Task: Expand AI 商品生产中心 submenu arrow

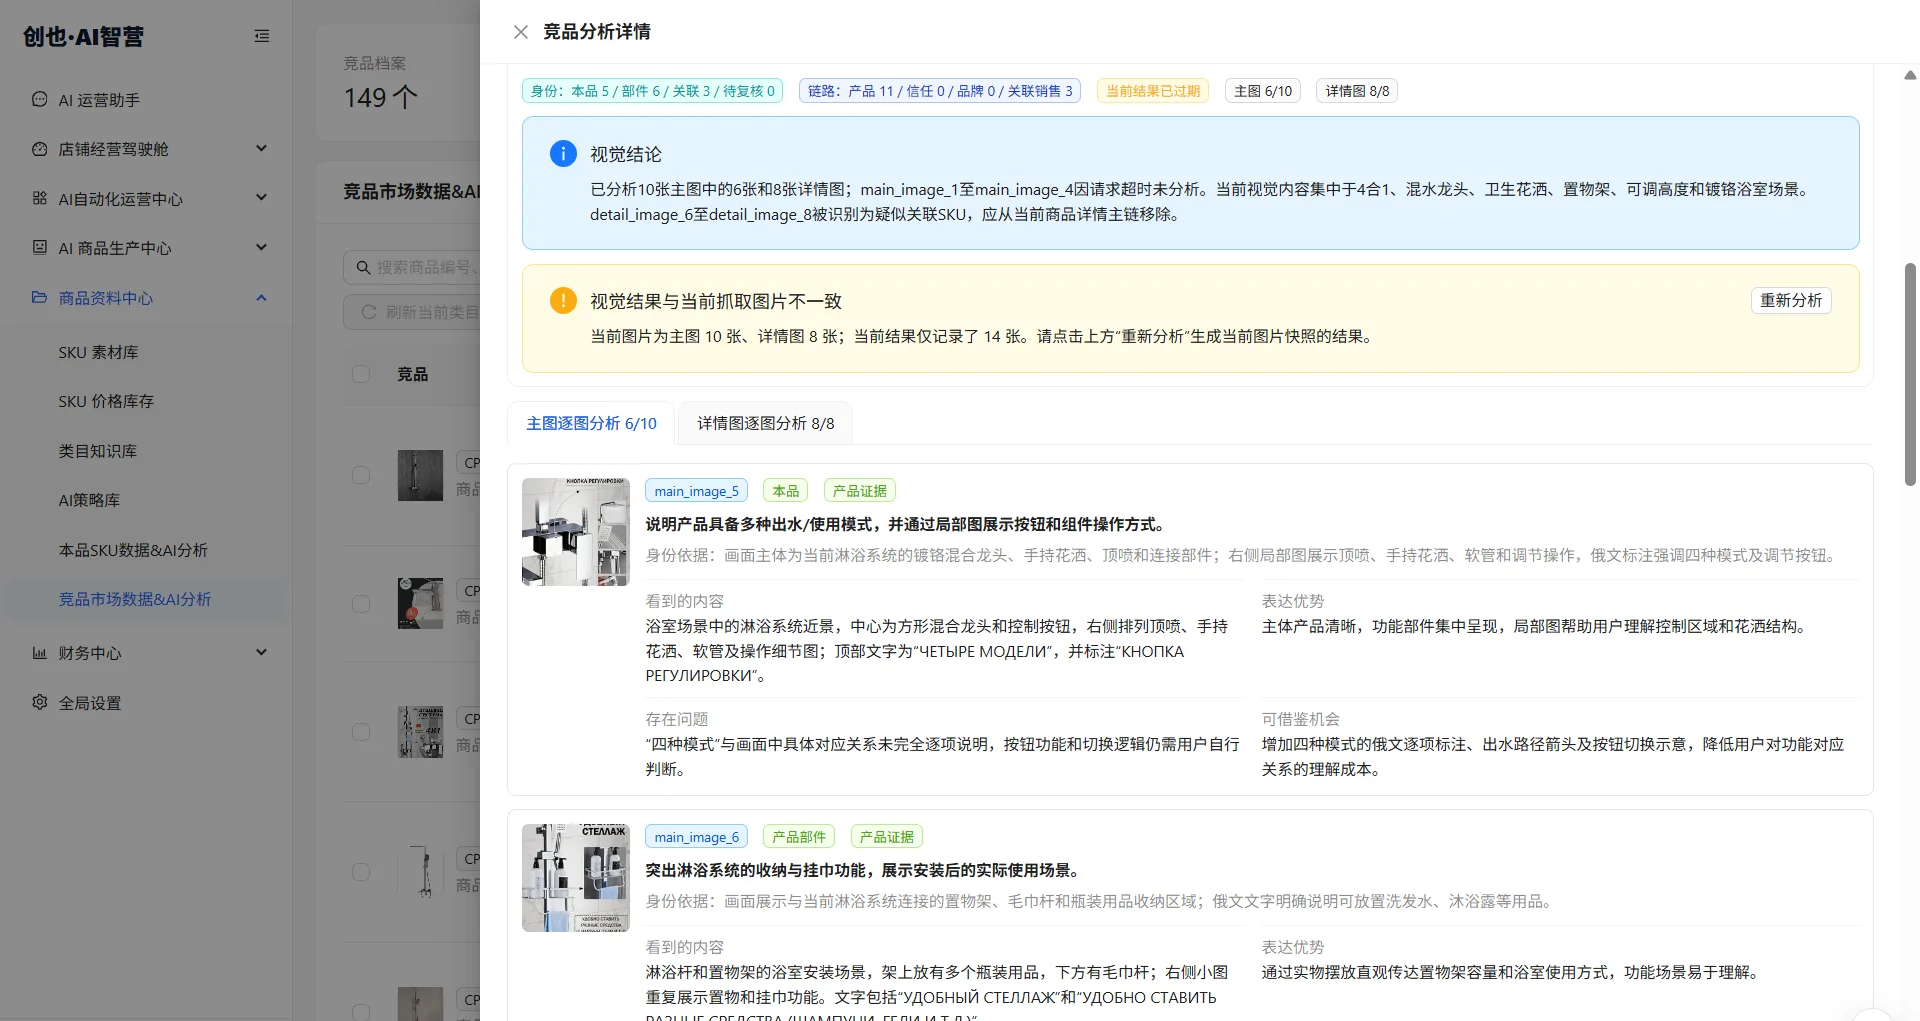Action: coord(262,247)
